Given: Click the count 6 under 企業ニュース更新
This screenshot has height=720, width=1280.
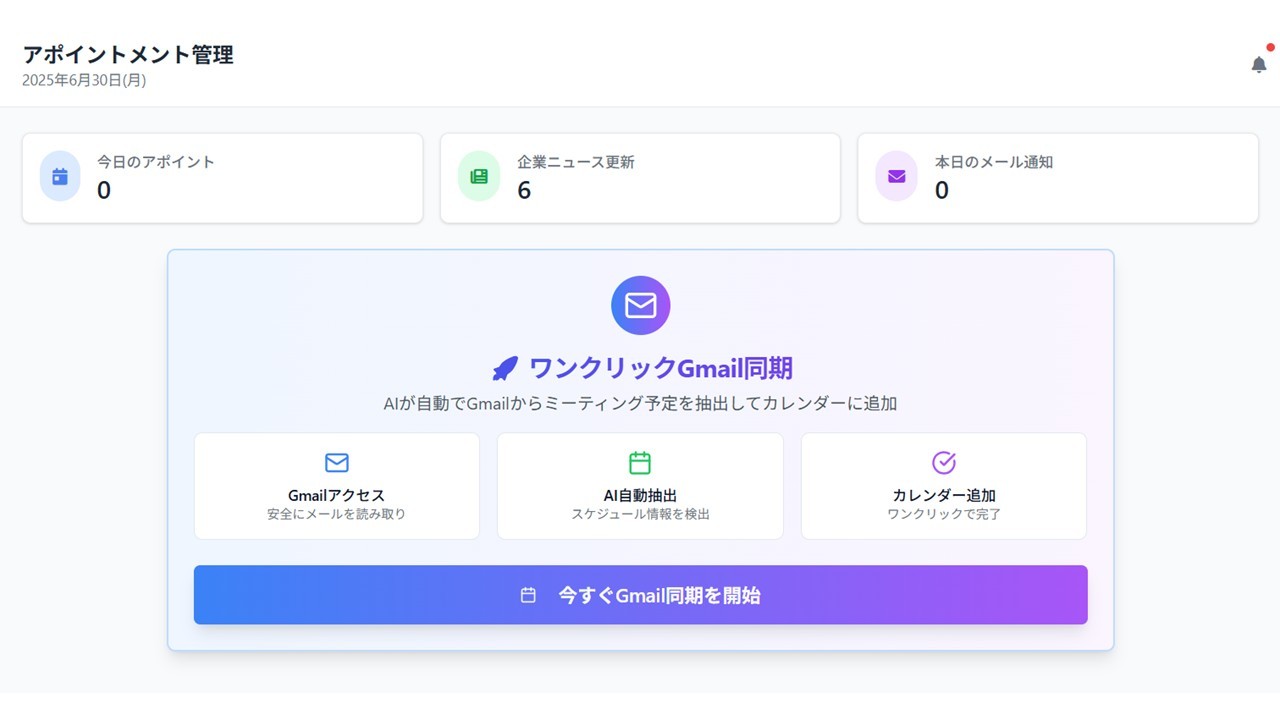Looking at the screenshot, I should pyautogui.click(x=524, y=190).
